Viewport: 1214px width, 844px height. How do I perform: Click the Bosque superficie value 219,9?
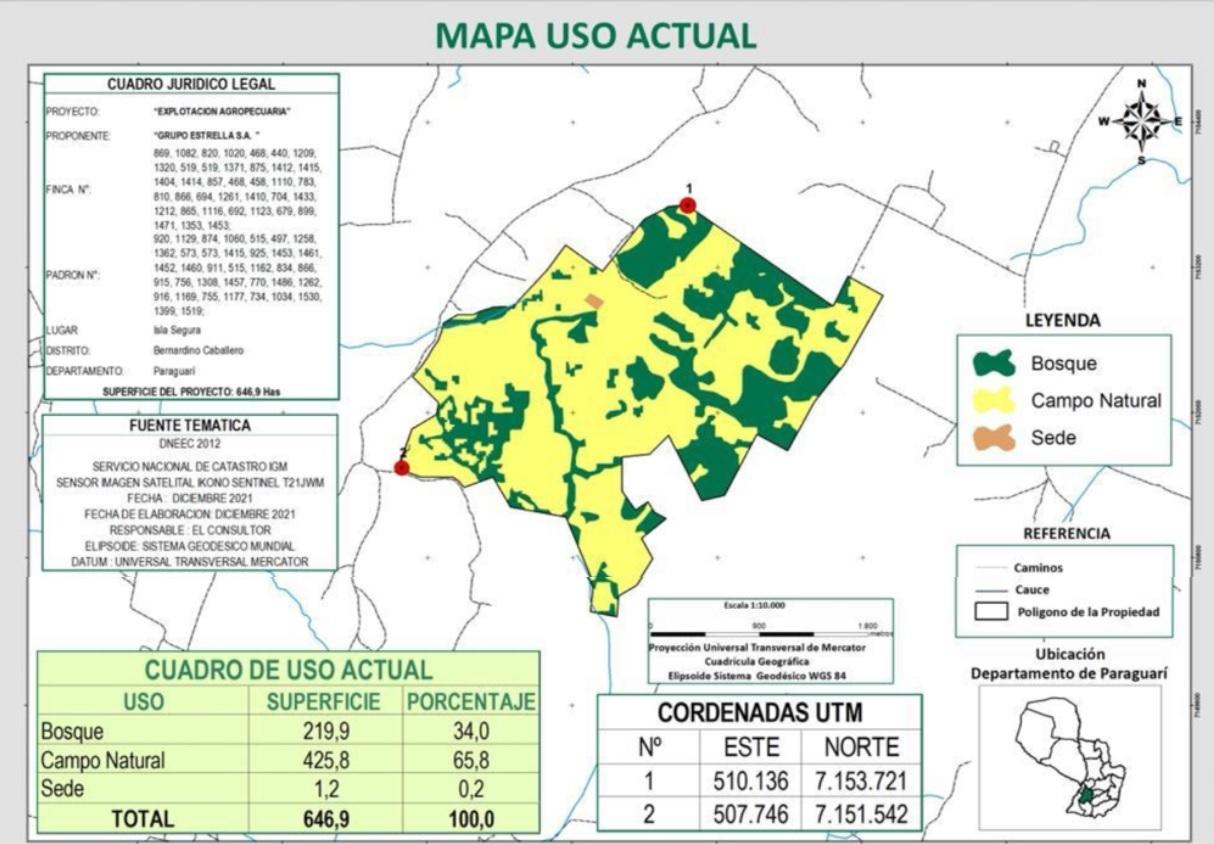[324, 732]
